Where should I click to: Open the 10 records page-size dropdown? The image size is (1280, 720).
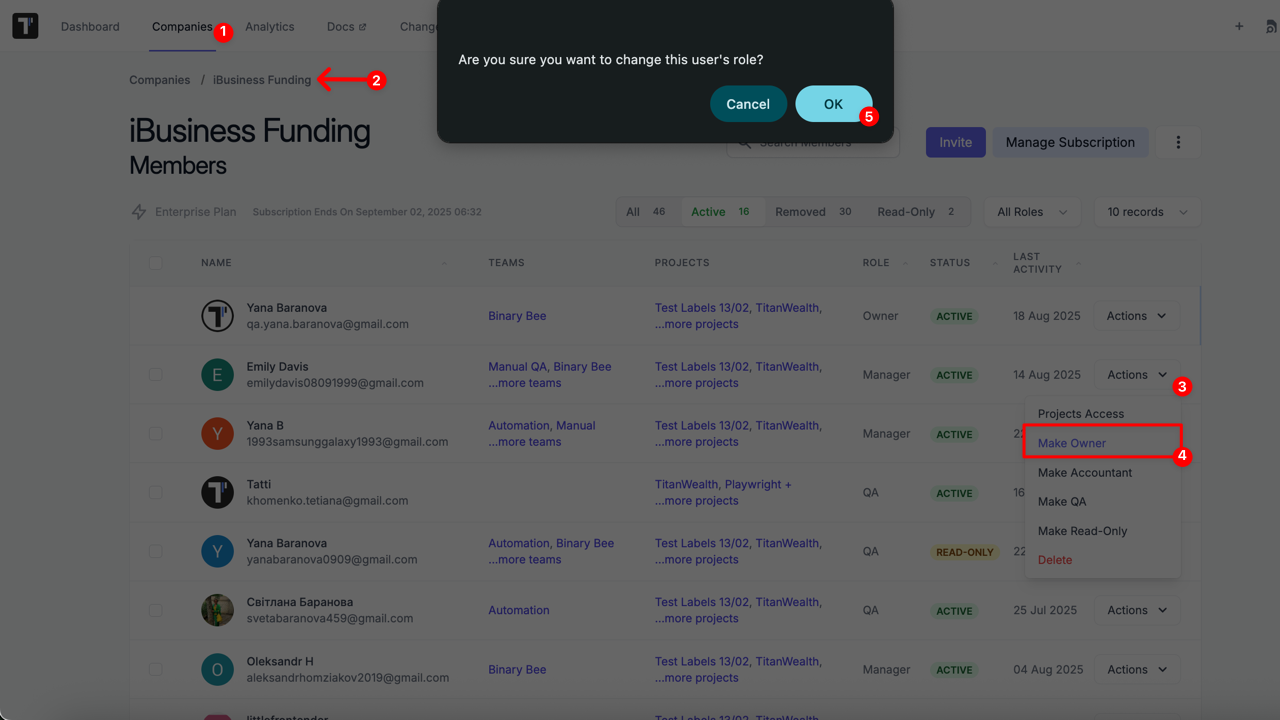point(1147,212)
